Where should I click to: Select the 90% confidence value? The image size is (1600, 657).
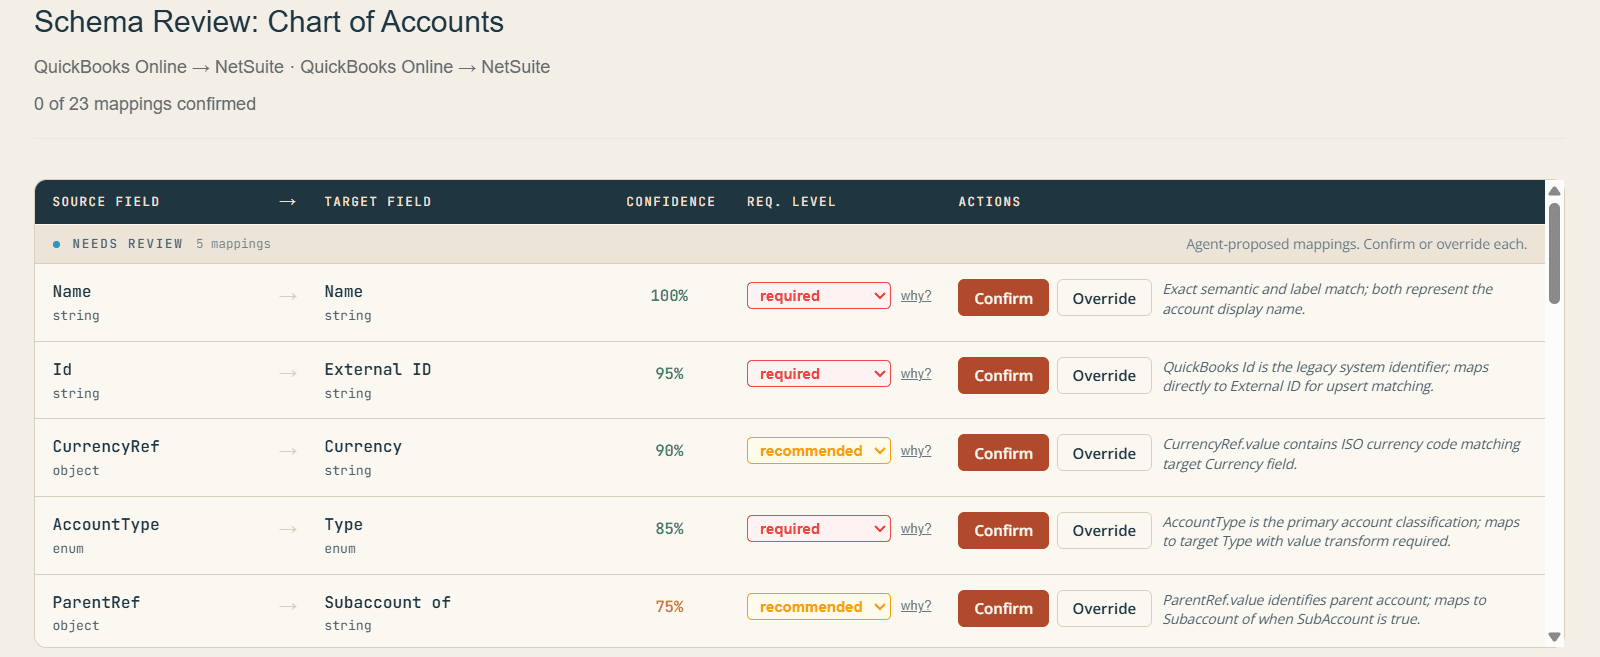point(669,451)
